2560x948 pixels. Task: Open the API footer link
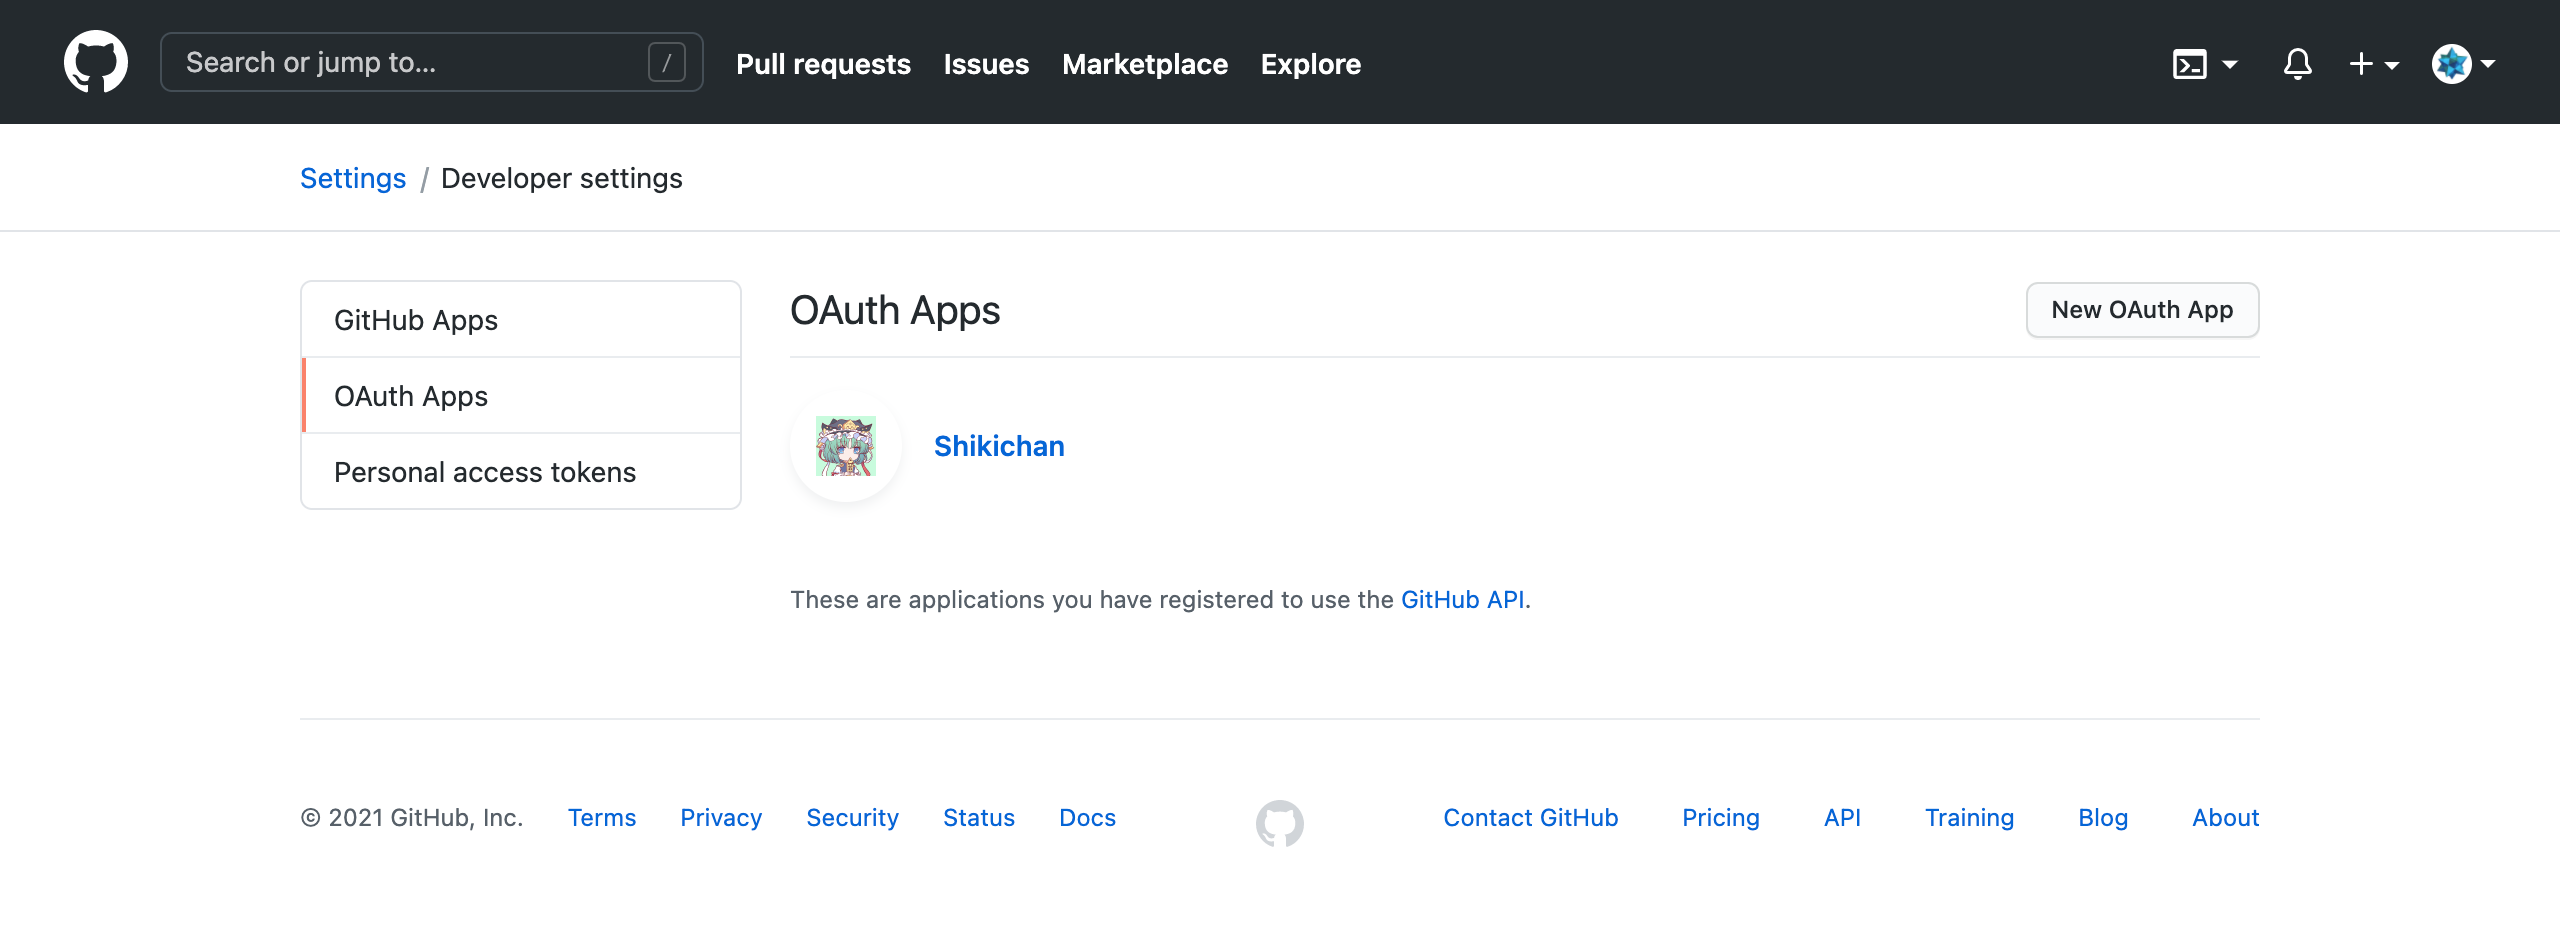click(1842, 818)
